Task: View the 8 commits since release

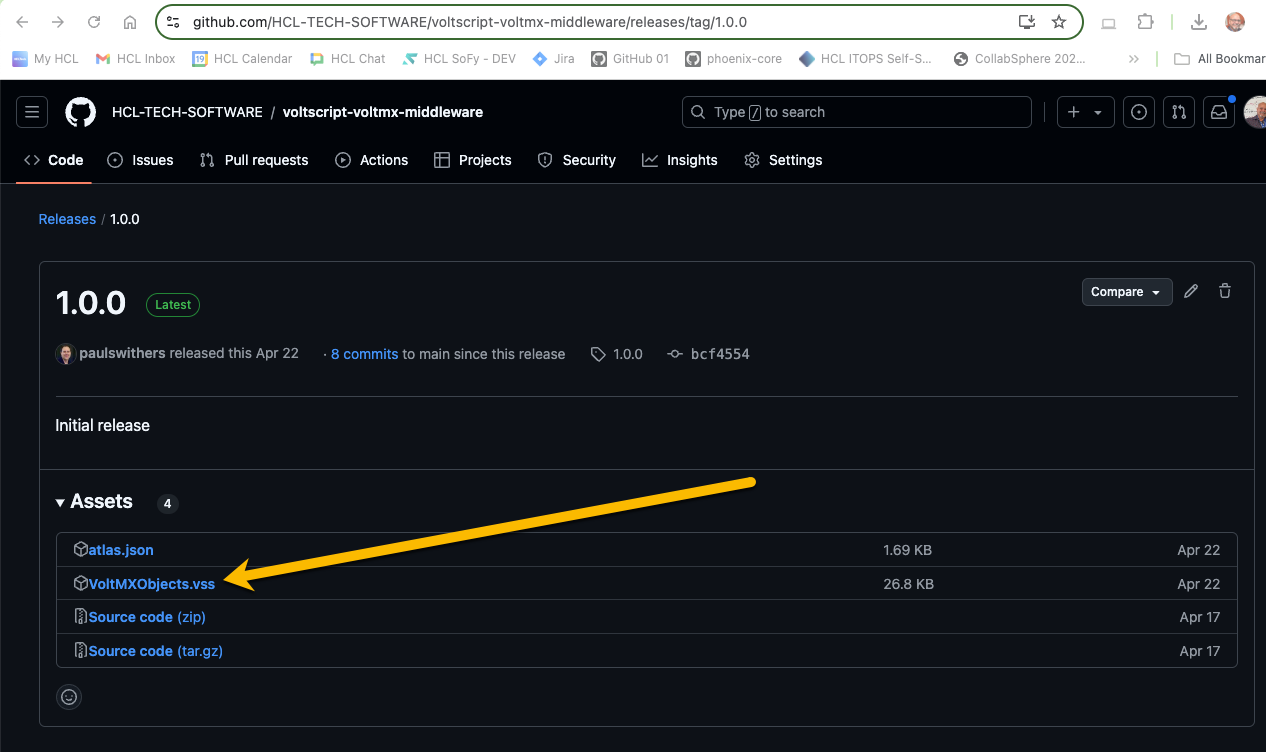Action: (365, 354)
